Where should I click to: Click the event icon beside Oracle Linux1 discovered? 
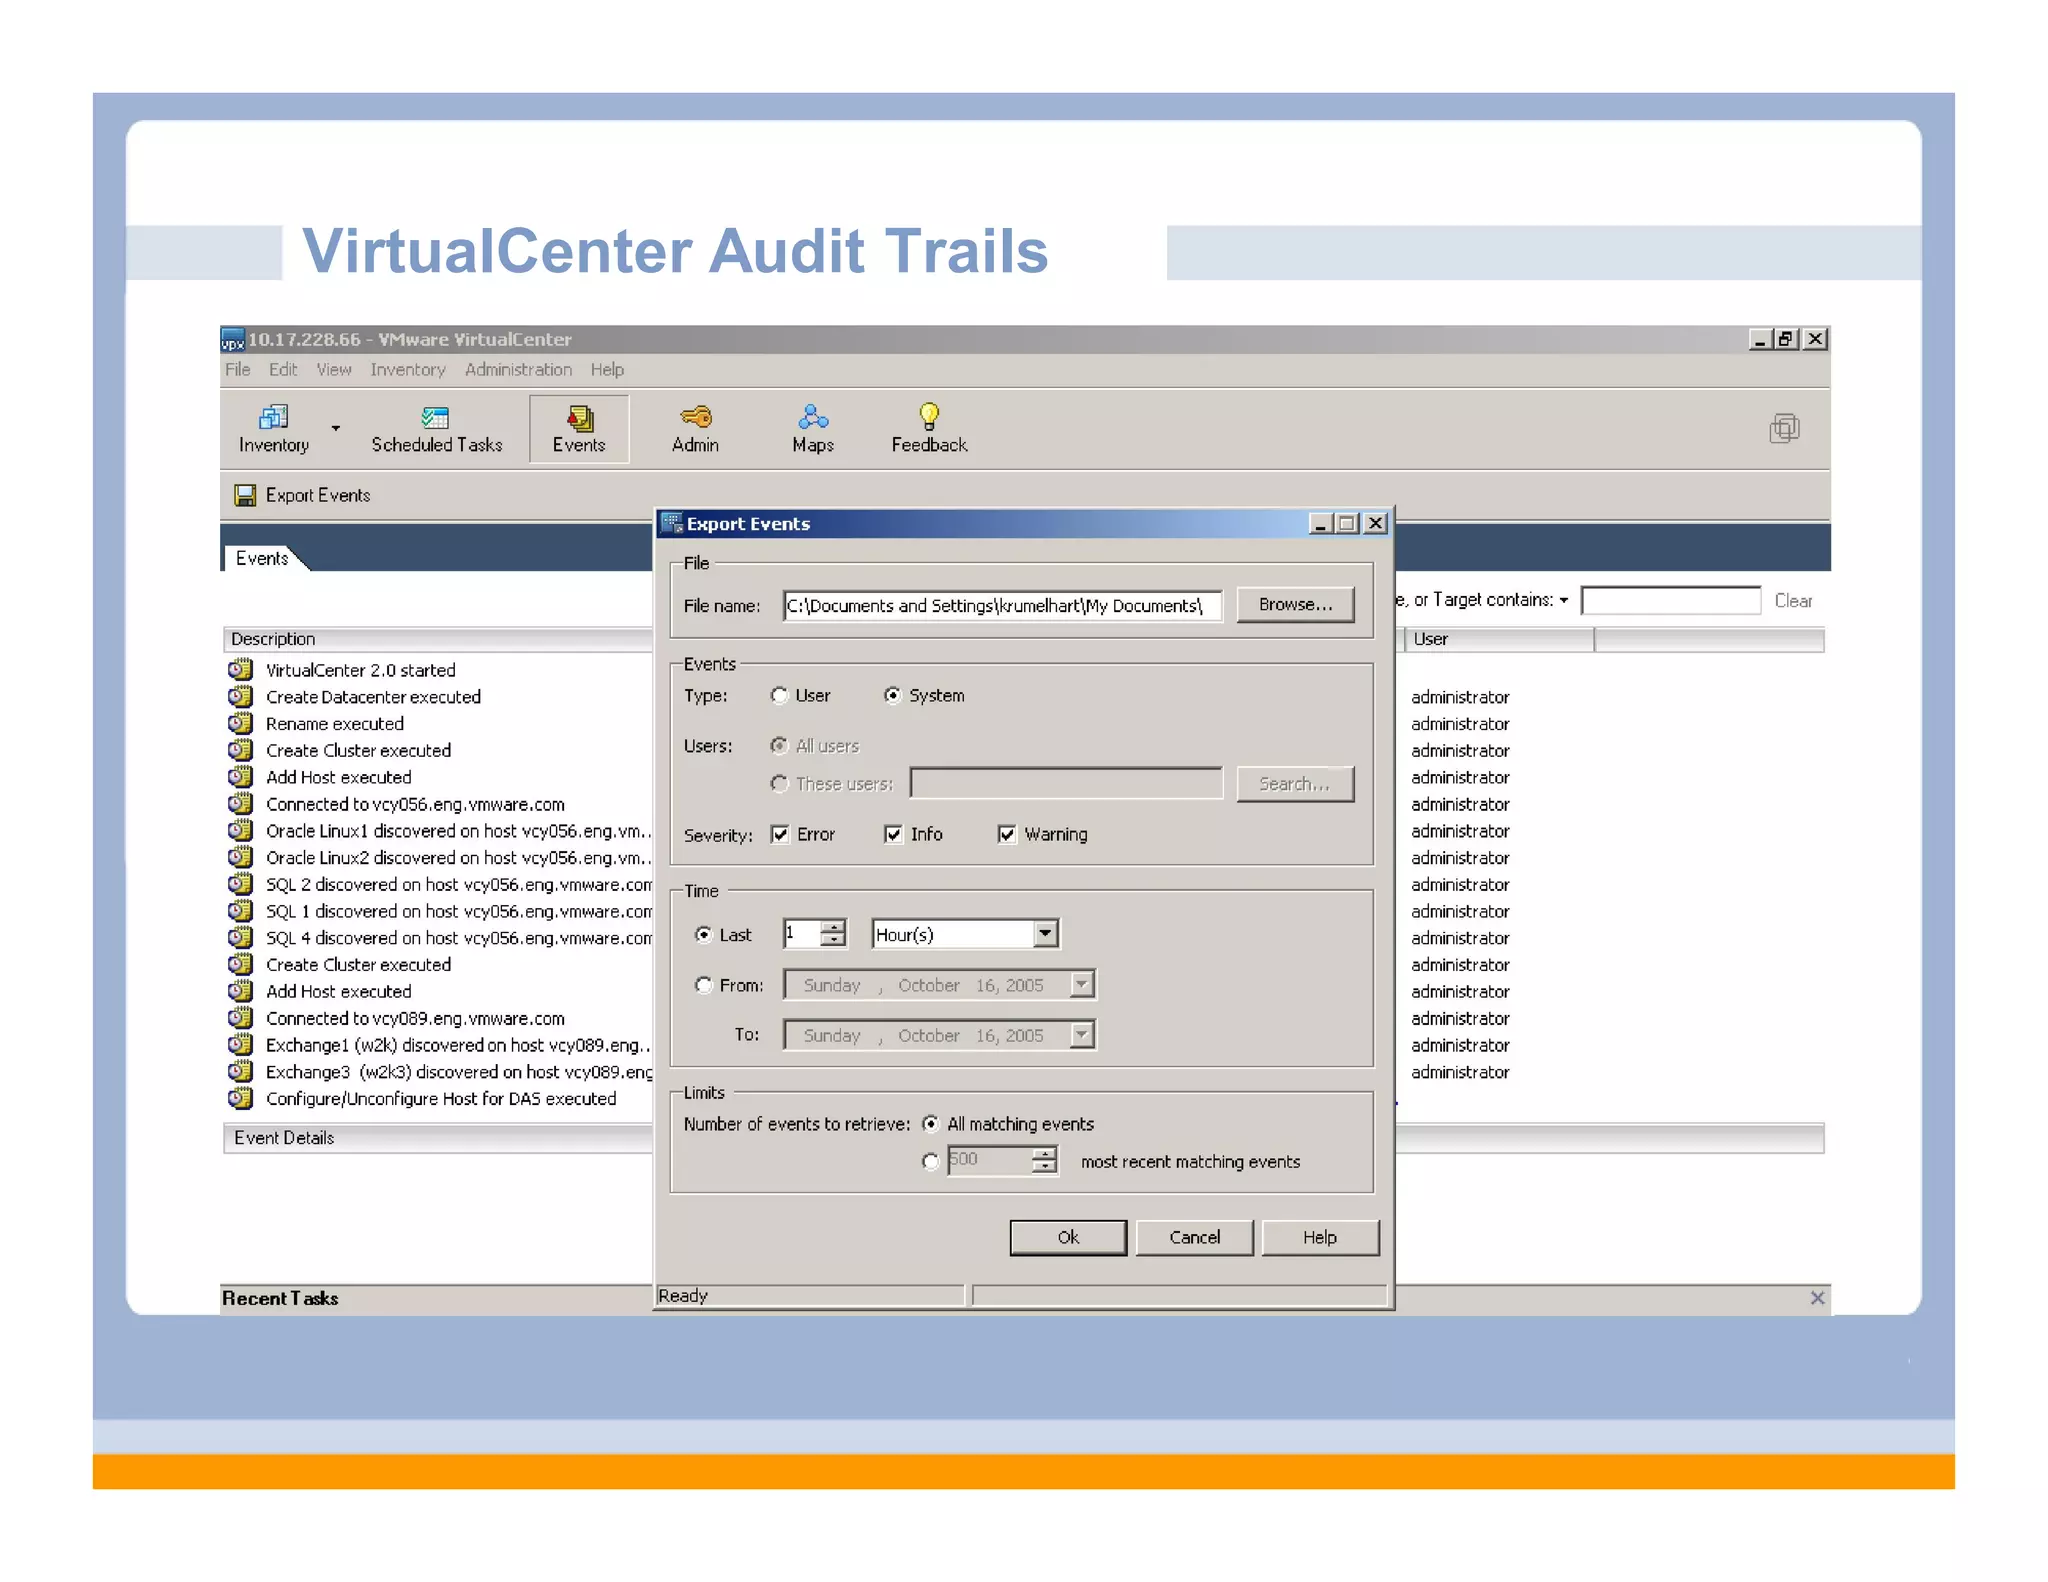click(x=240, y=830)
